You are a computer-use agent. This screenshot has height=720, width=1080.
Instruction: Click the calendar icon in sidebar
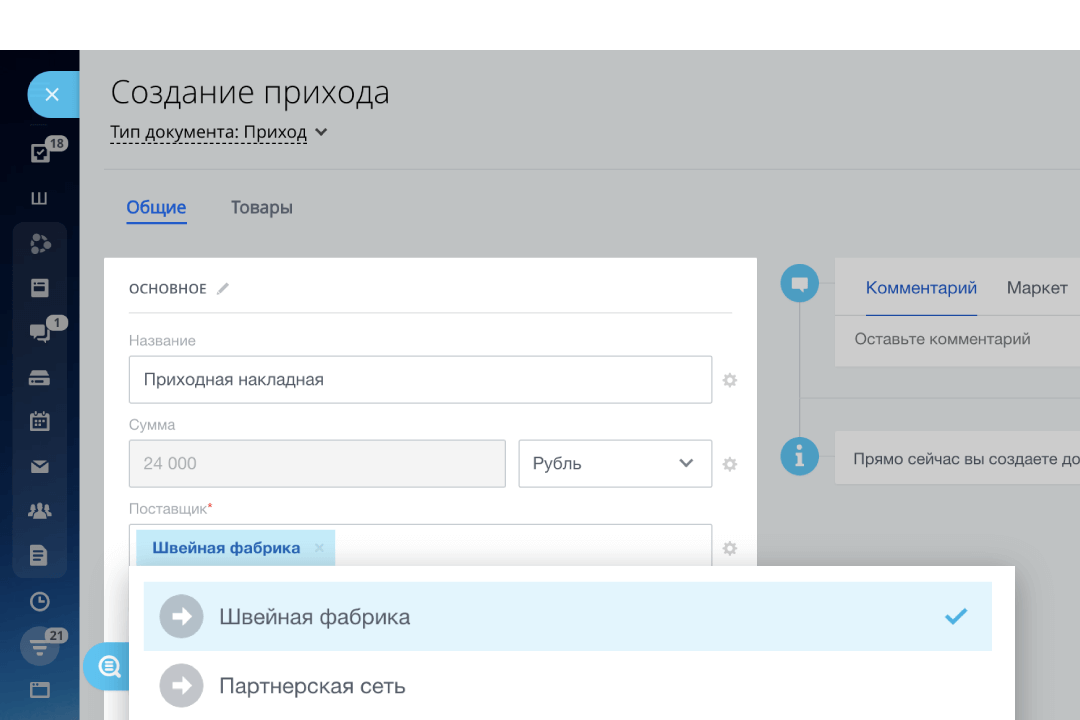click(x=40, y=421)
